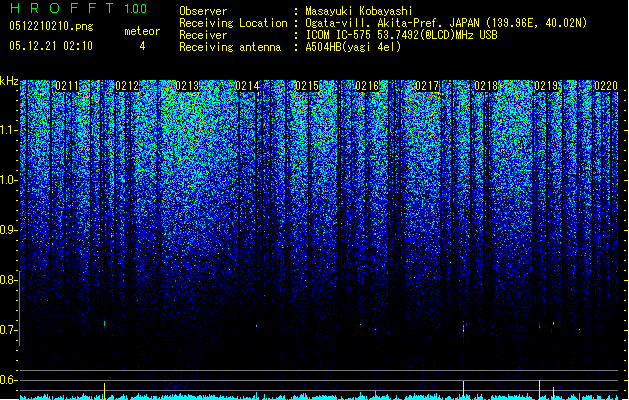Image resolution: width=629 pixels, height=400 pixels.
Task: Click the kHz axis unit label
Action: [x=9, y=81]
